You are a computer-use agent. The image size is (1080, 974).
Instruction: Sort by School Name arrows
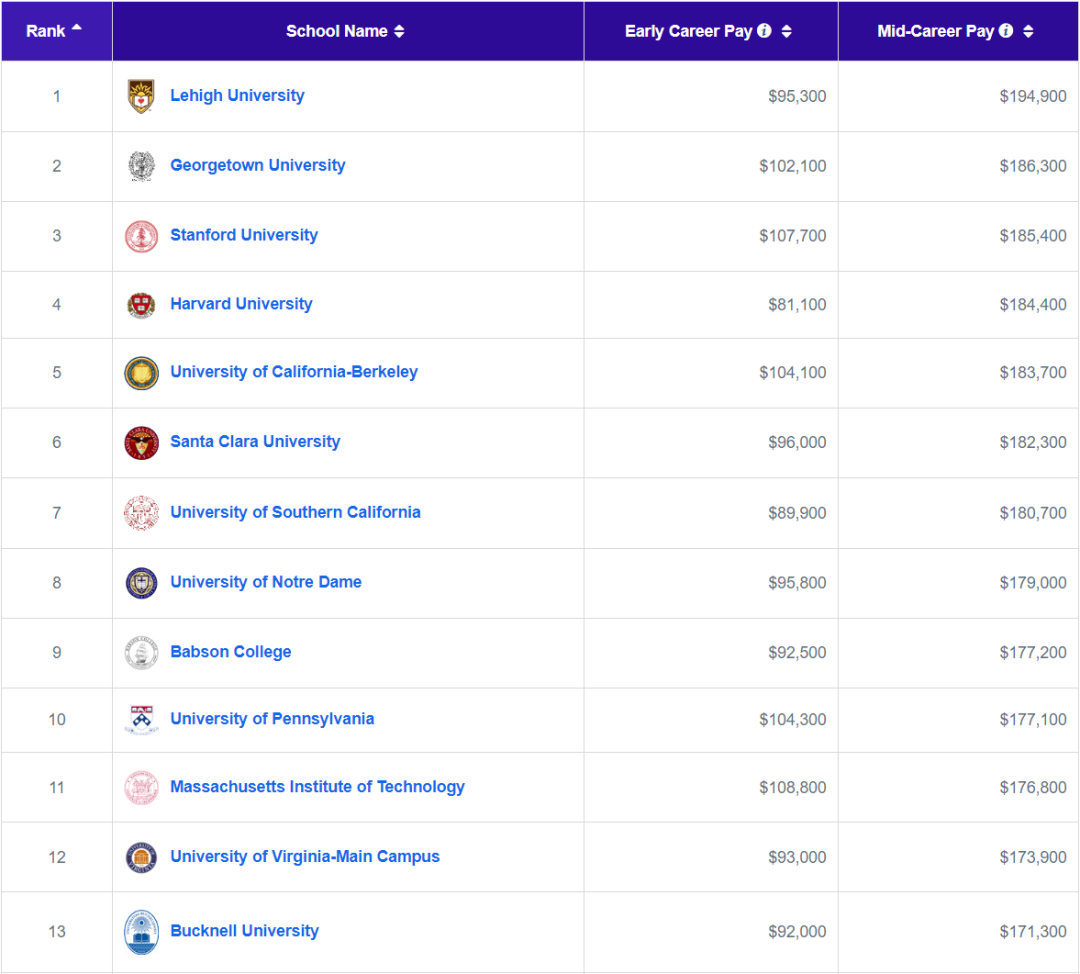[399, 32]
